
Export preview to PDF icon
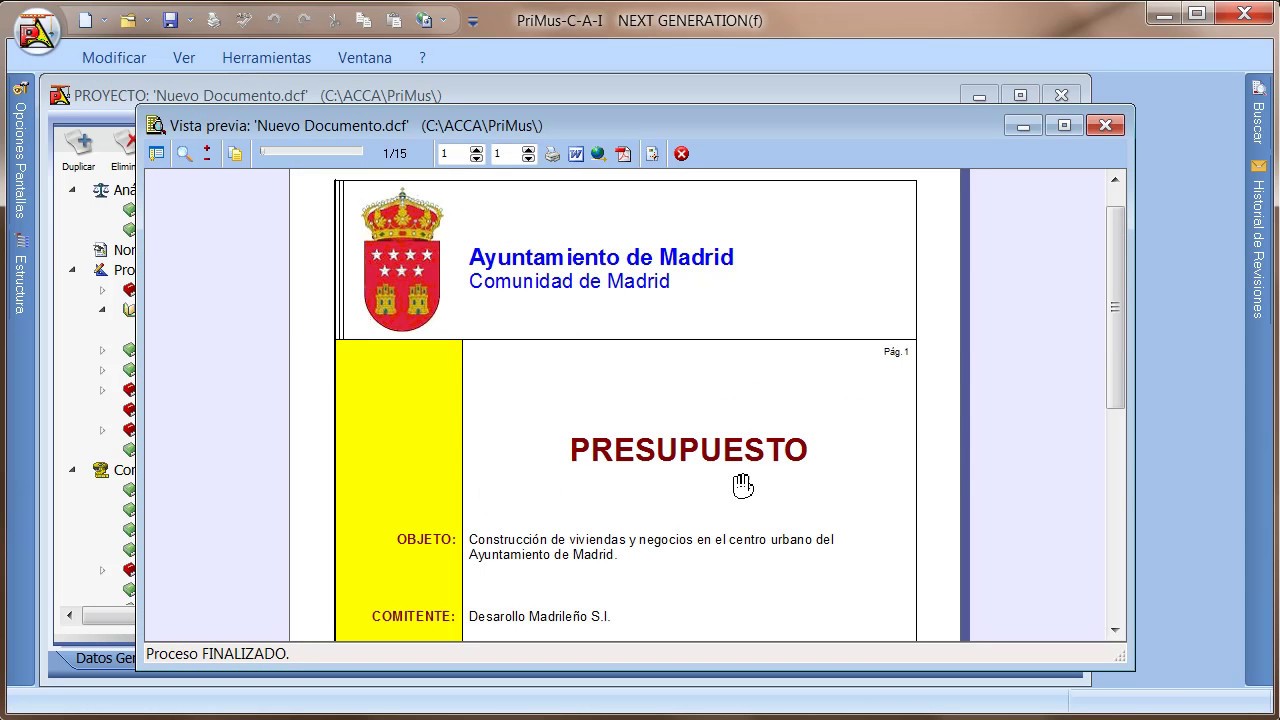[623, 154]
